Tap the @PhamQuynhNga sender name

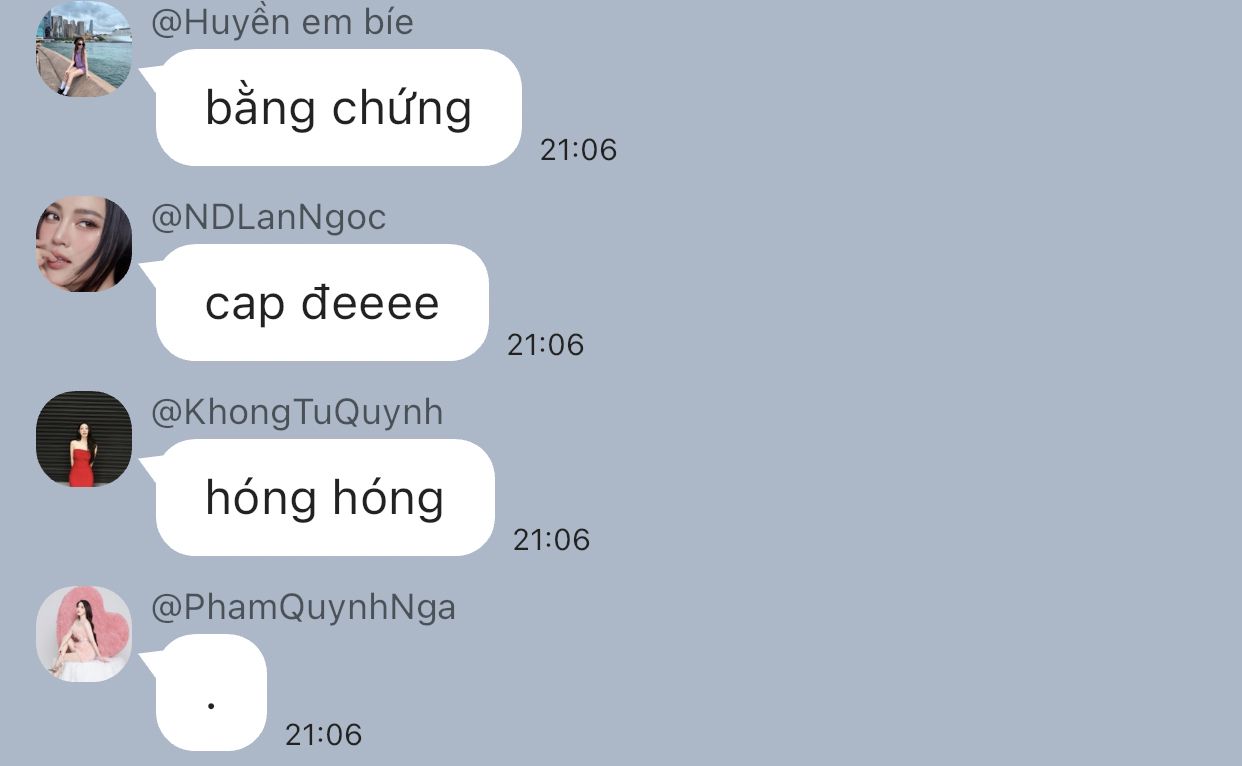[303, 607]
